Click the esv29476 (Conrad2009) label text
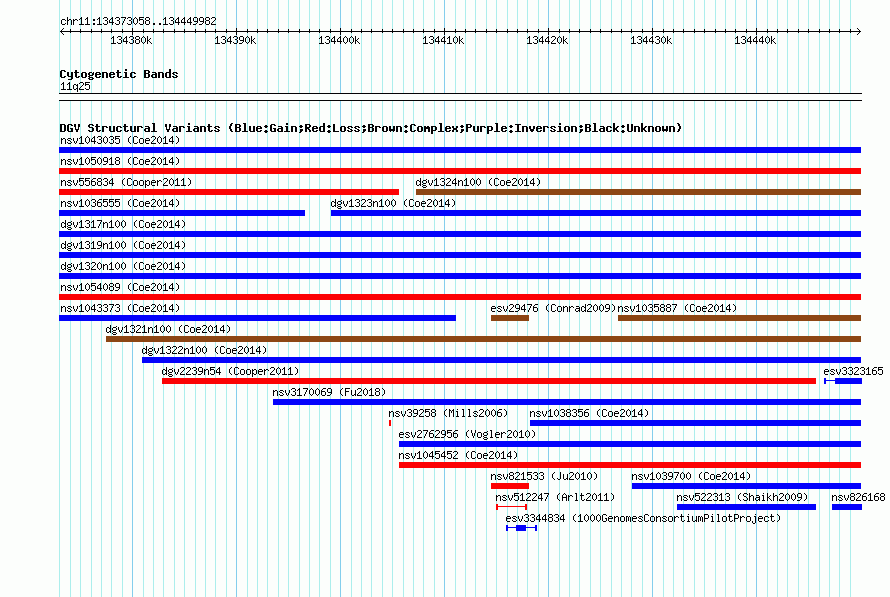The height and width of the screenshot is (597, 890). click(553, 308)
